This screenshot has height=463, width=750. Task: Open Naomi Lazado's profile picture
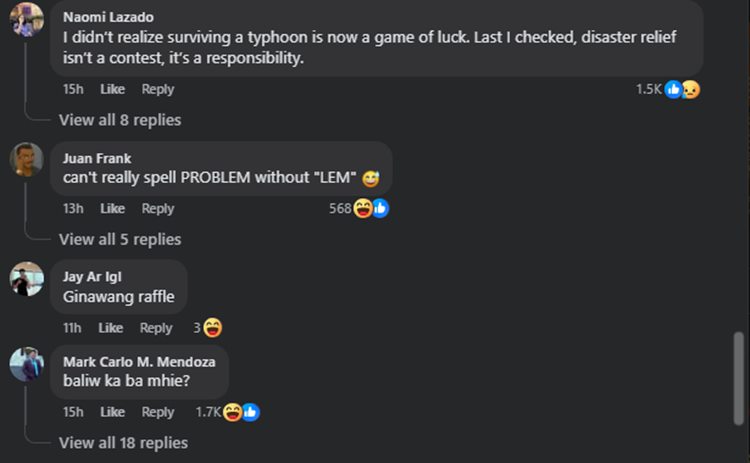27,20
